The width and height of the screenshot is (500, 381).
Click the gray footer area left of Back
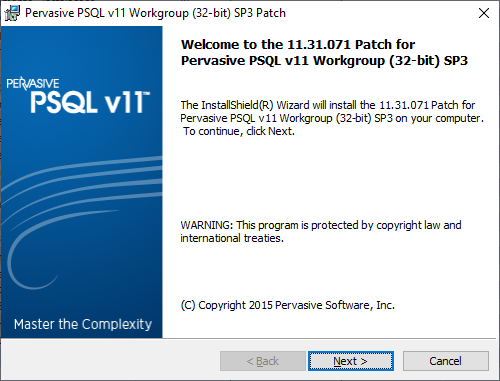[110, 361]
